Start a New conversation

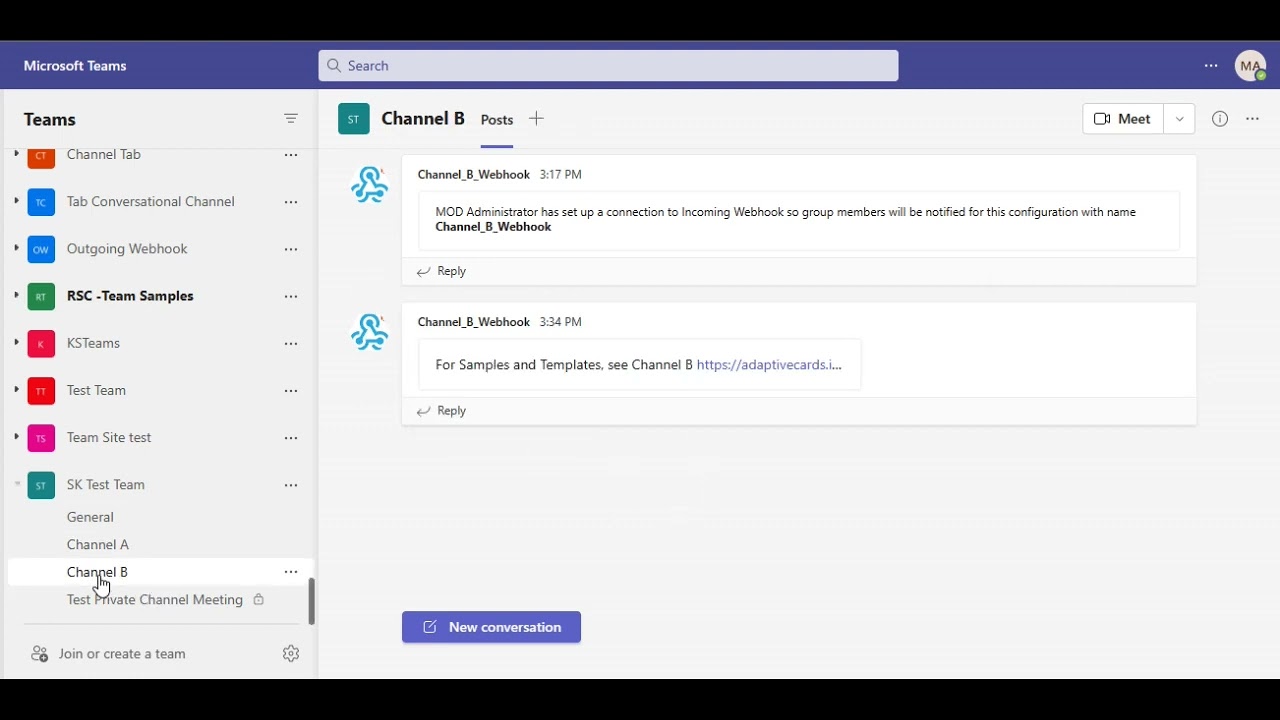tap(491, 627)
